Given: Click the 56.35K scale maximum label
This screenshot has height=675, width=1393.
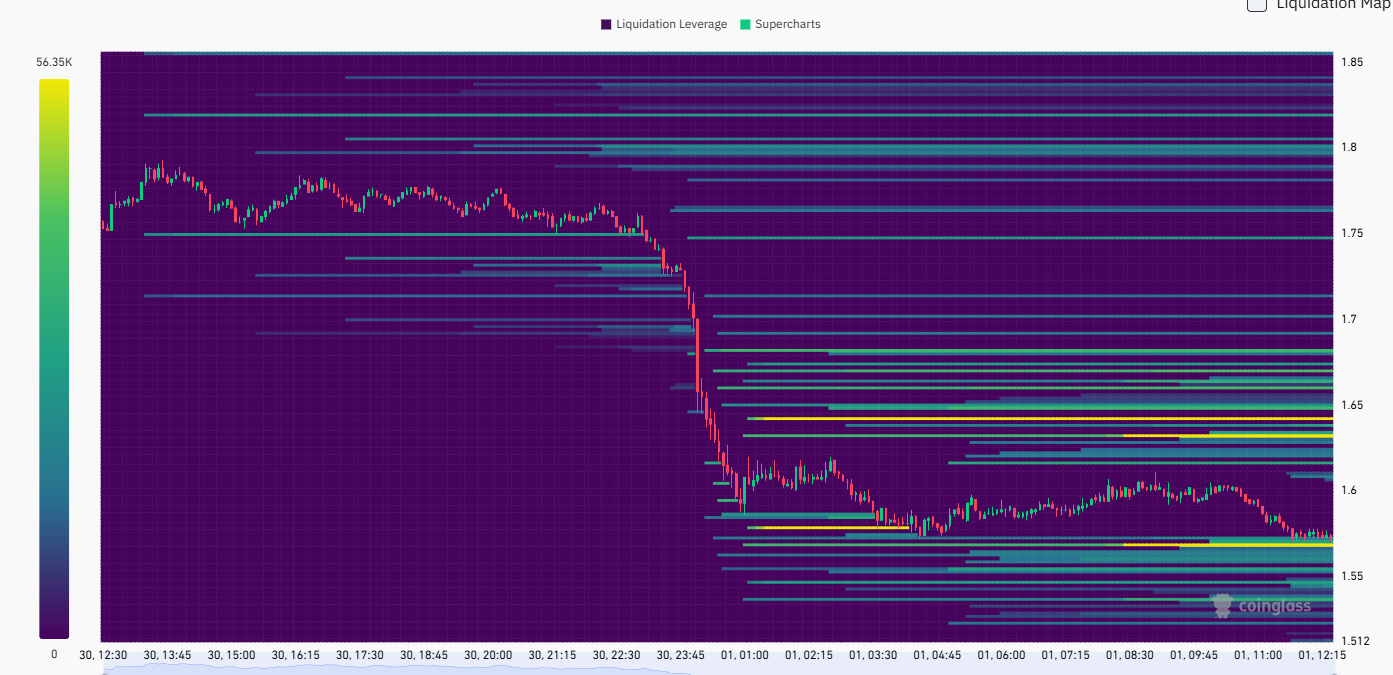Looking at the screenshot, I should [x=54, y=62].
